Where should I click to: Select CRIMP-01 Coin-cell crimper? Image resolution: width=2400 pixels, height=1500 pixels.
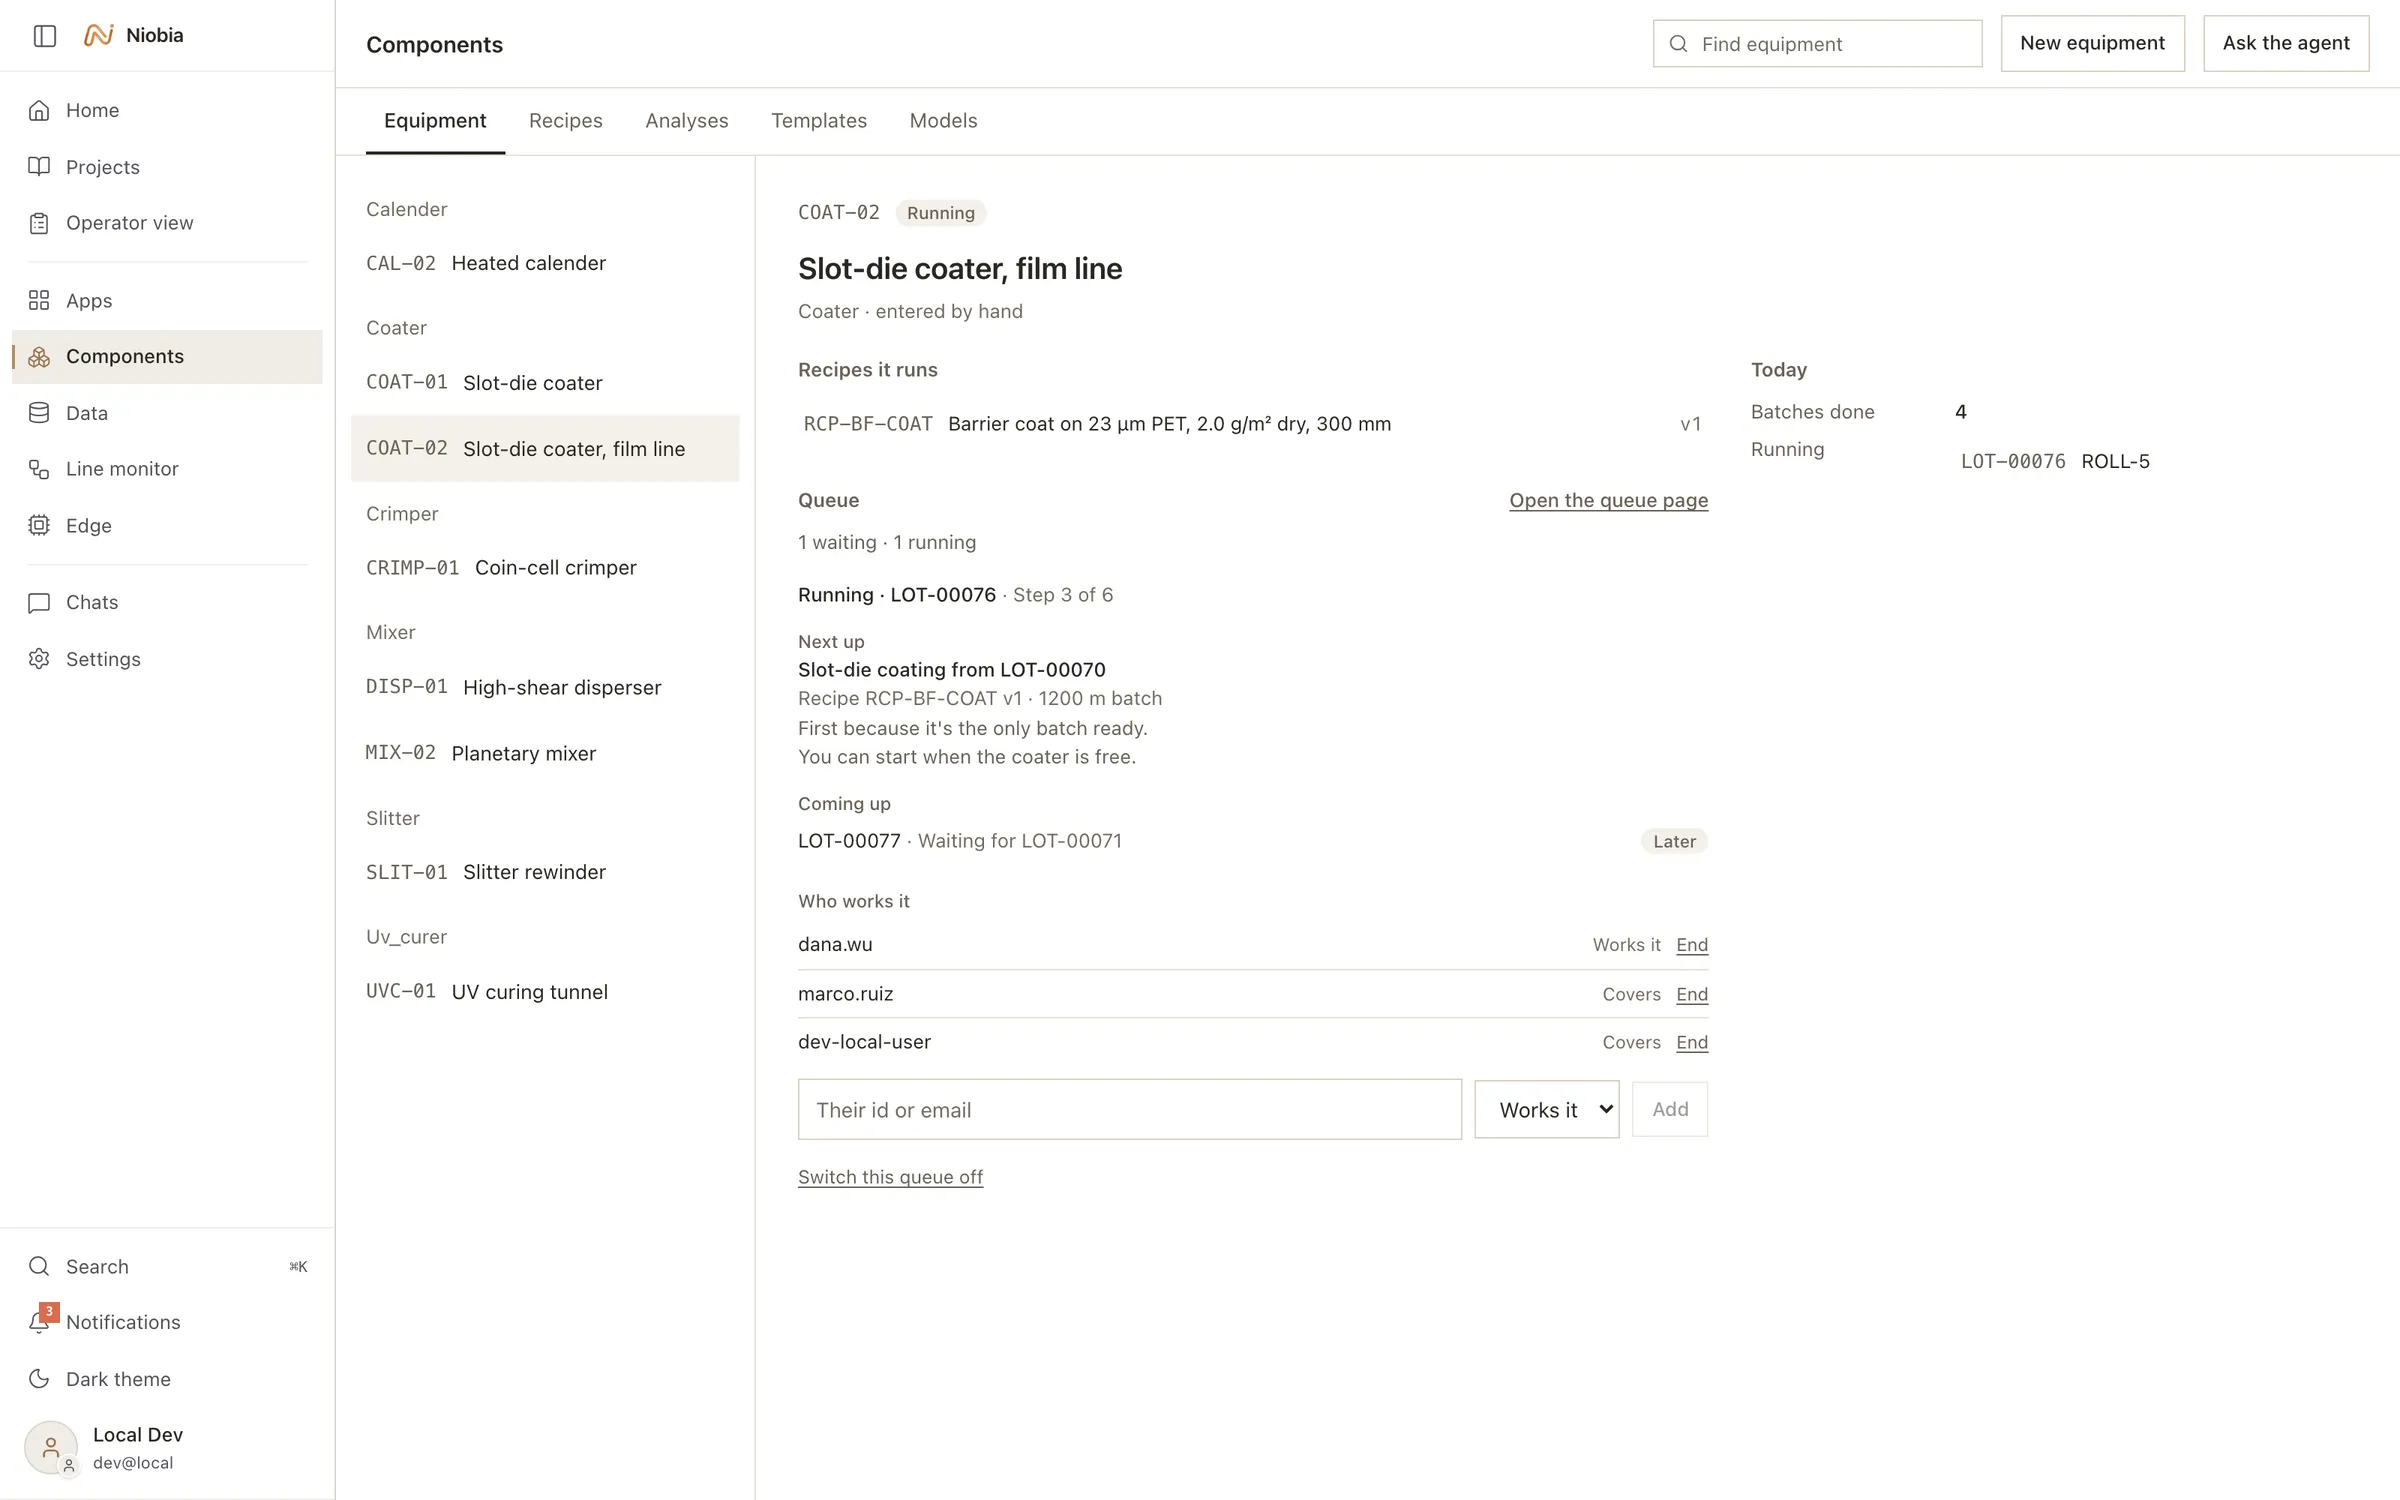[x=545, y=568]
